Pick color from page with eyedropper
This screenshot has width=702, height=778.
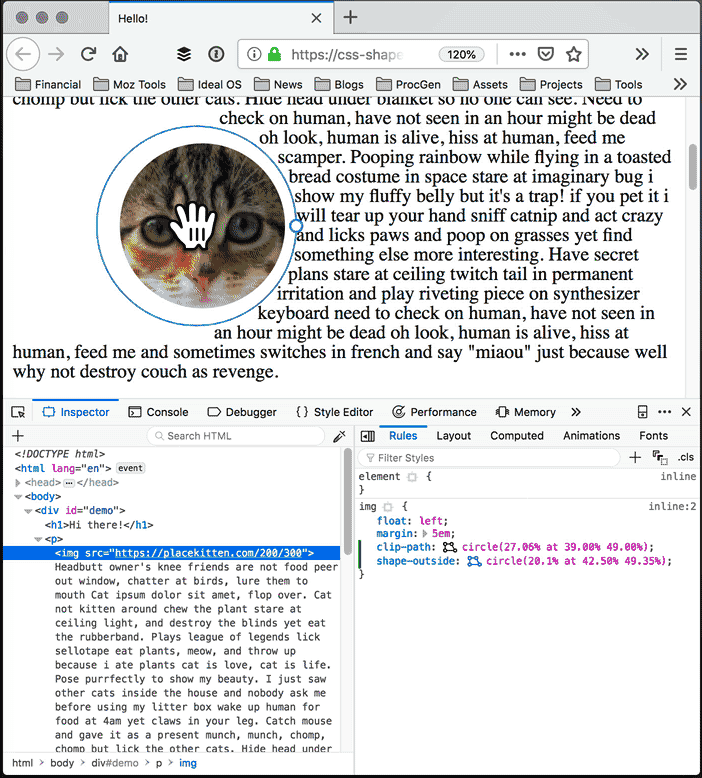[x=339, y=436]
